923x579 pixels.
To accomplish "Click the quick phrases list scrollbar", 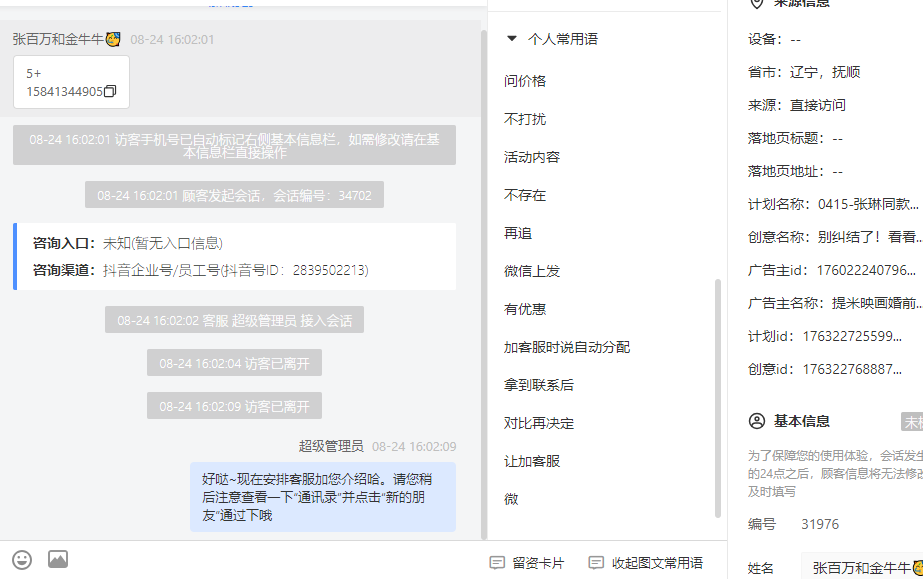I will pyautogui.click(x=718, y=398).
